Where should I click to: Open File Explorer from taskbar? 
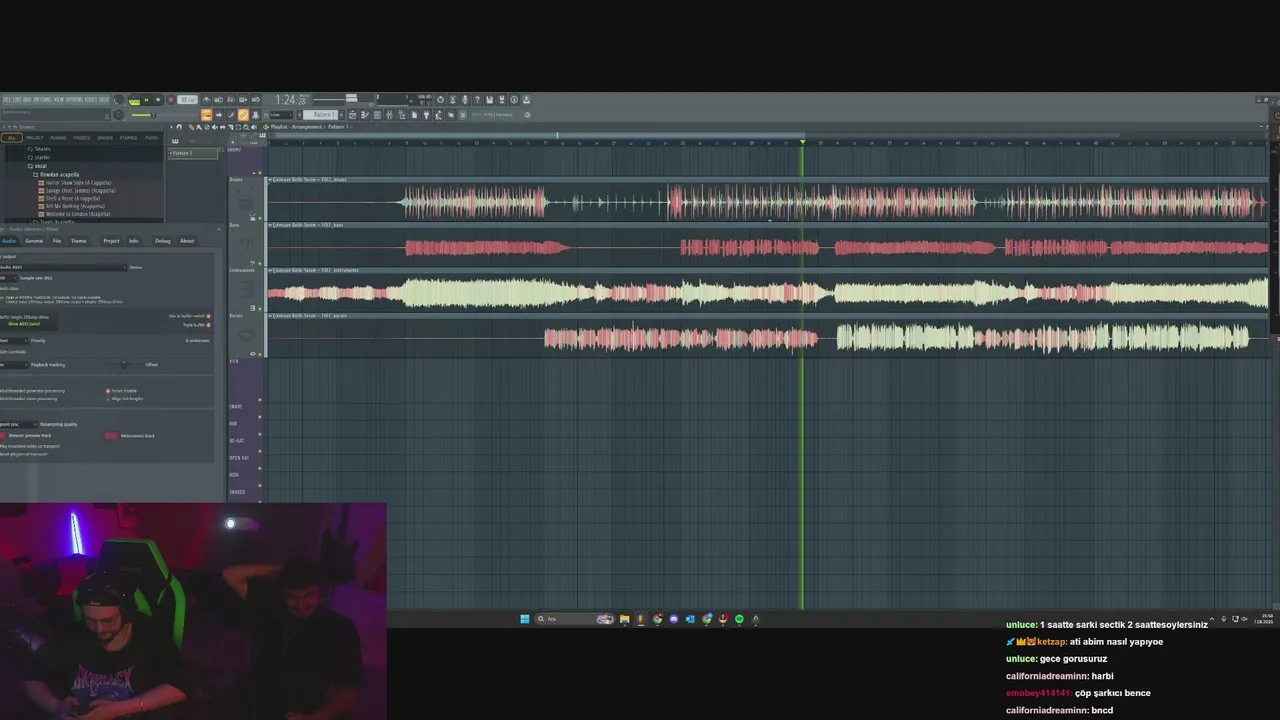point(624,619)
